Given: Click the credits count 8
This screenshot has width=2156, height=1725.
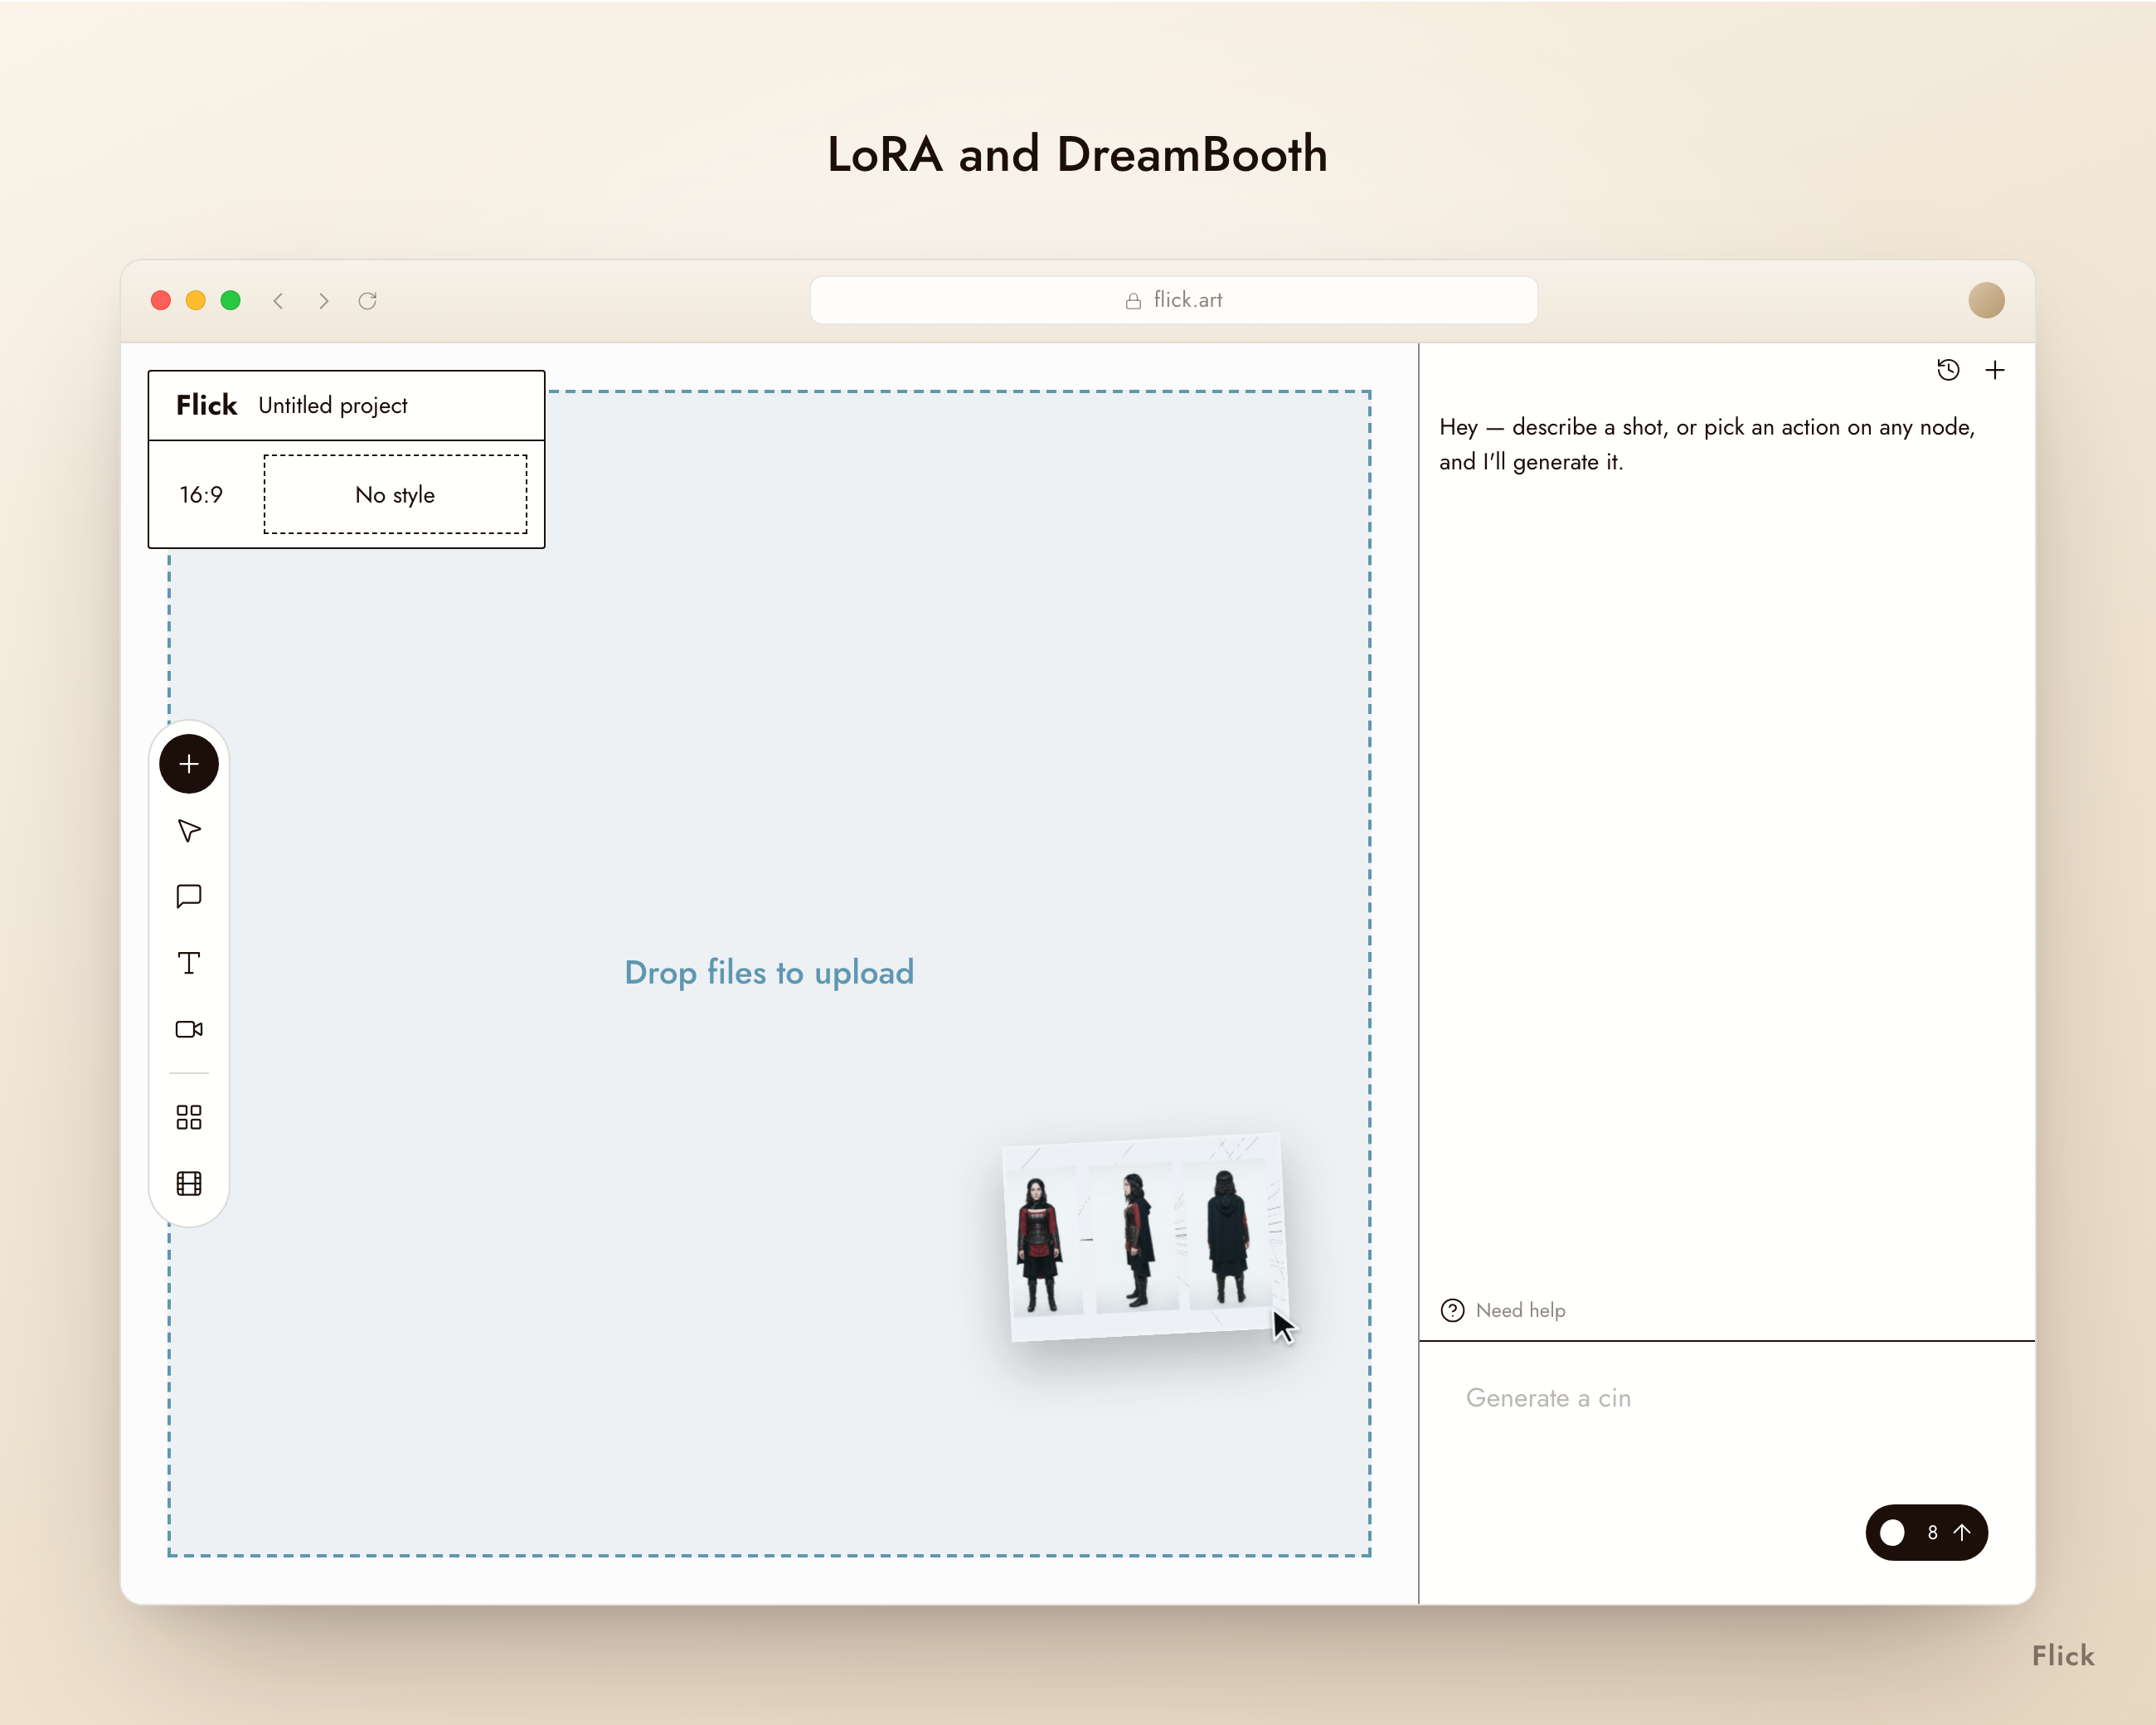Looking at the screenshot, I should (x=1932, y=1532).
